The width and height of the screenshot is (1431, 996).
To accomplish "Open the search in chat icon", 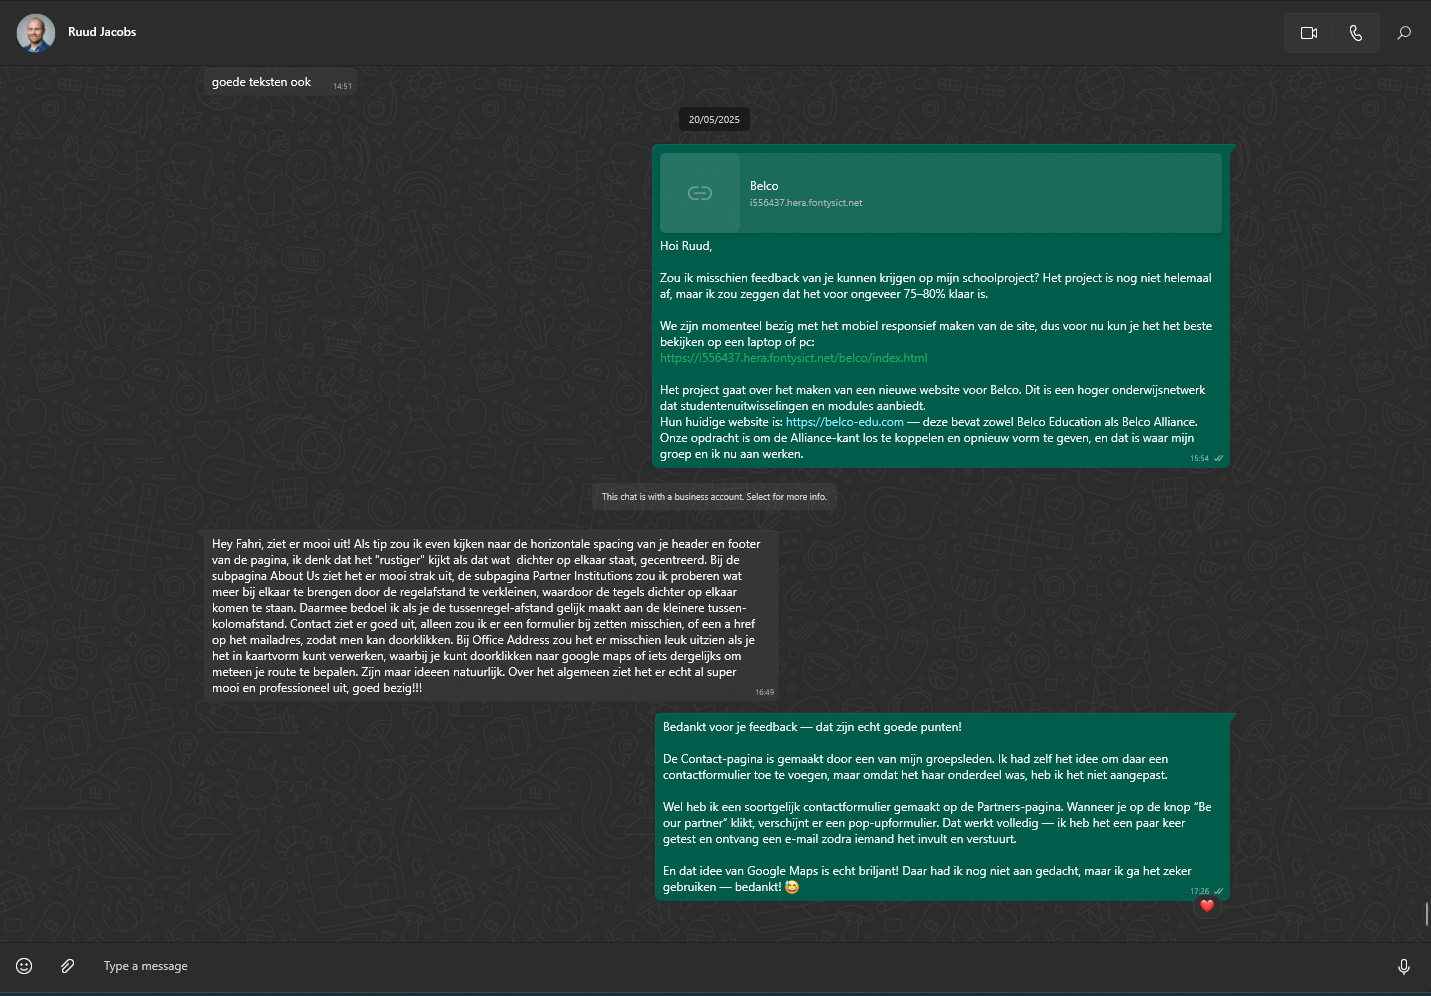I will pyautogui.click(x=1404, y=33).
